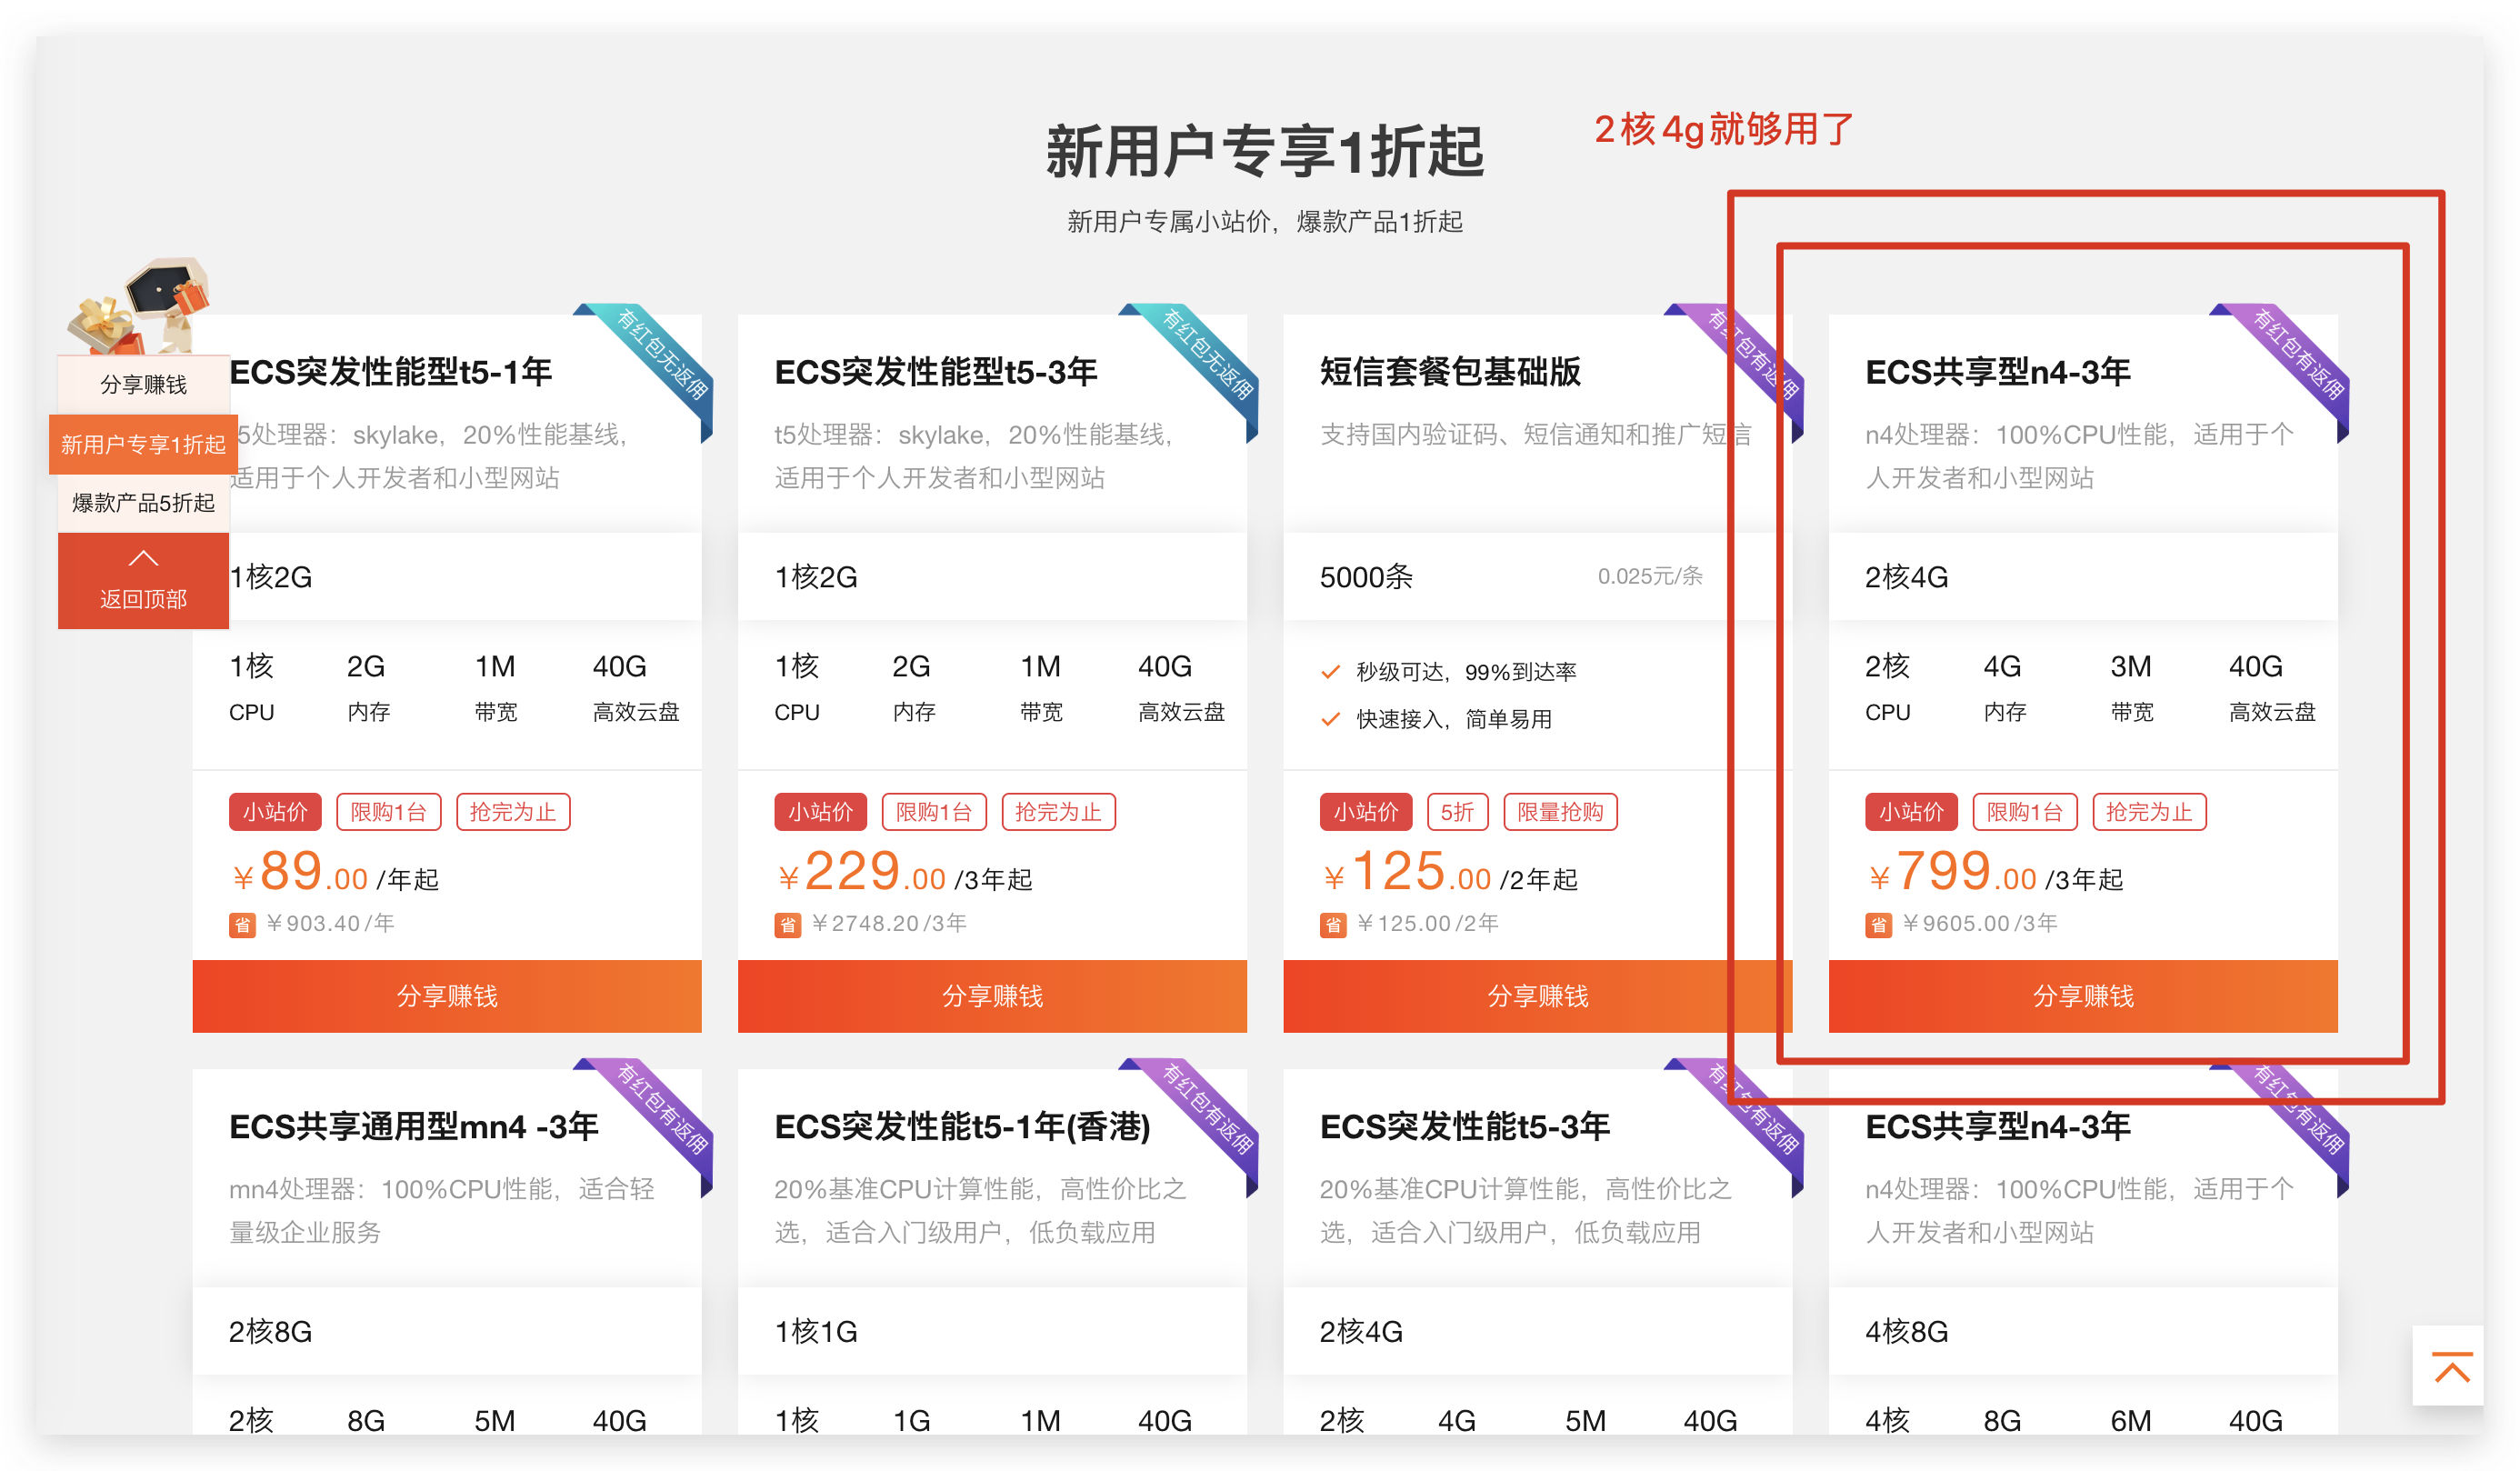Click the 2核4G spec row on n4-3年 card
The height and width of the screenshot is (1471, 2520).
pos(1906,577)
